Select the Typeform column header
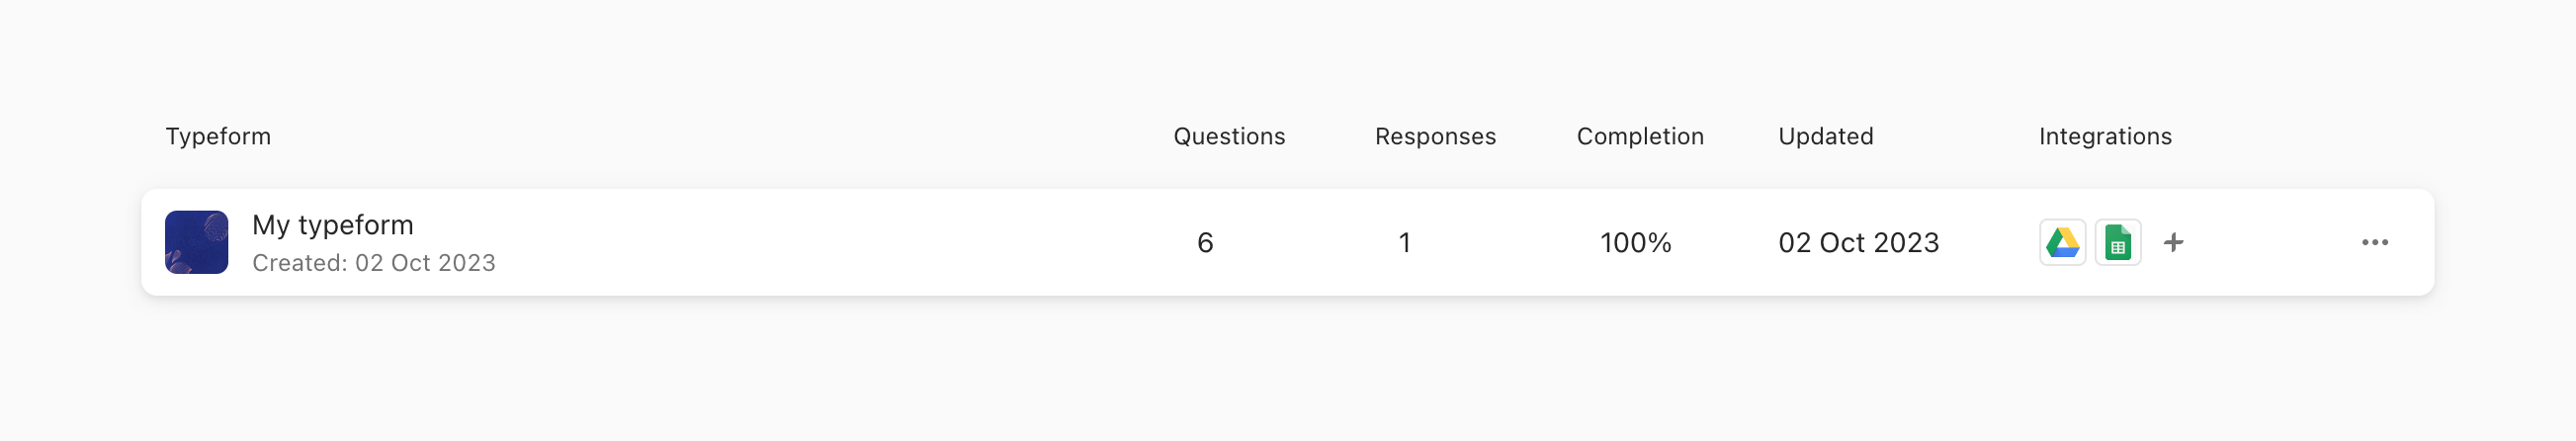This screenshot has height=441, width=2576. point(218,136)
